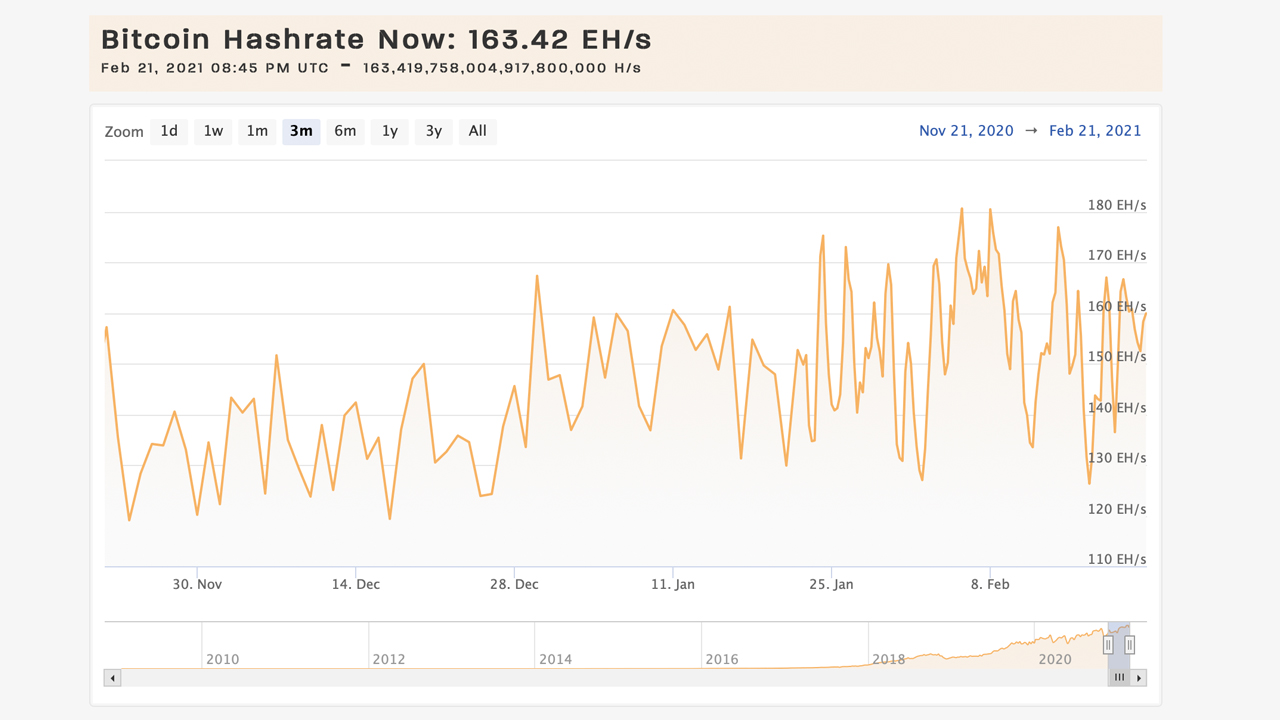
Task: Click the 2014 label in navigator
Action: tap(555, 659)
